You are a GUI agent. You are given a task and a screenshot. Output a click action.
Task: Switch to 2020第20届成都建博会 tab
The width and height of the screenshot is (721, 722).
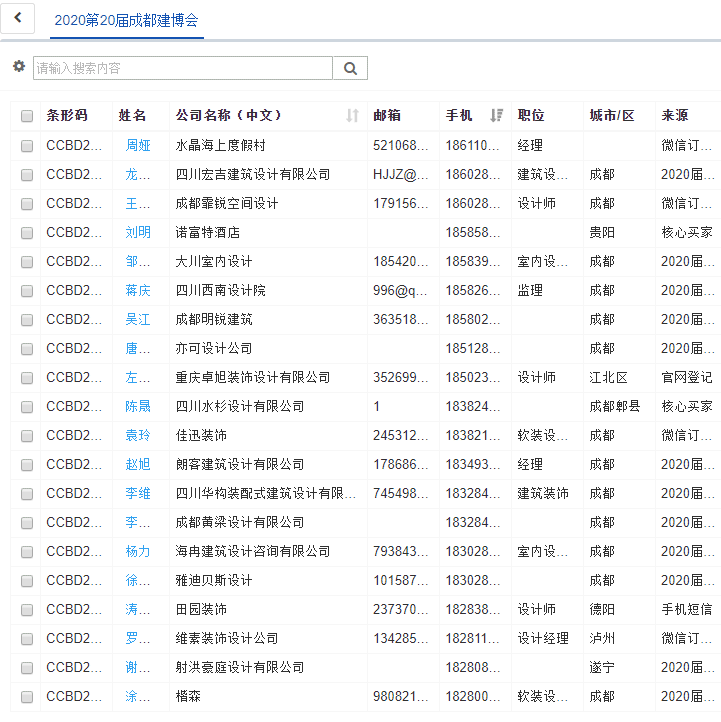[127, 20]
